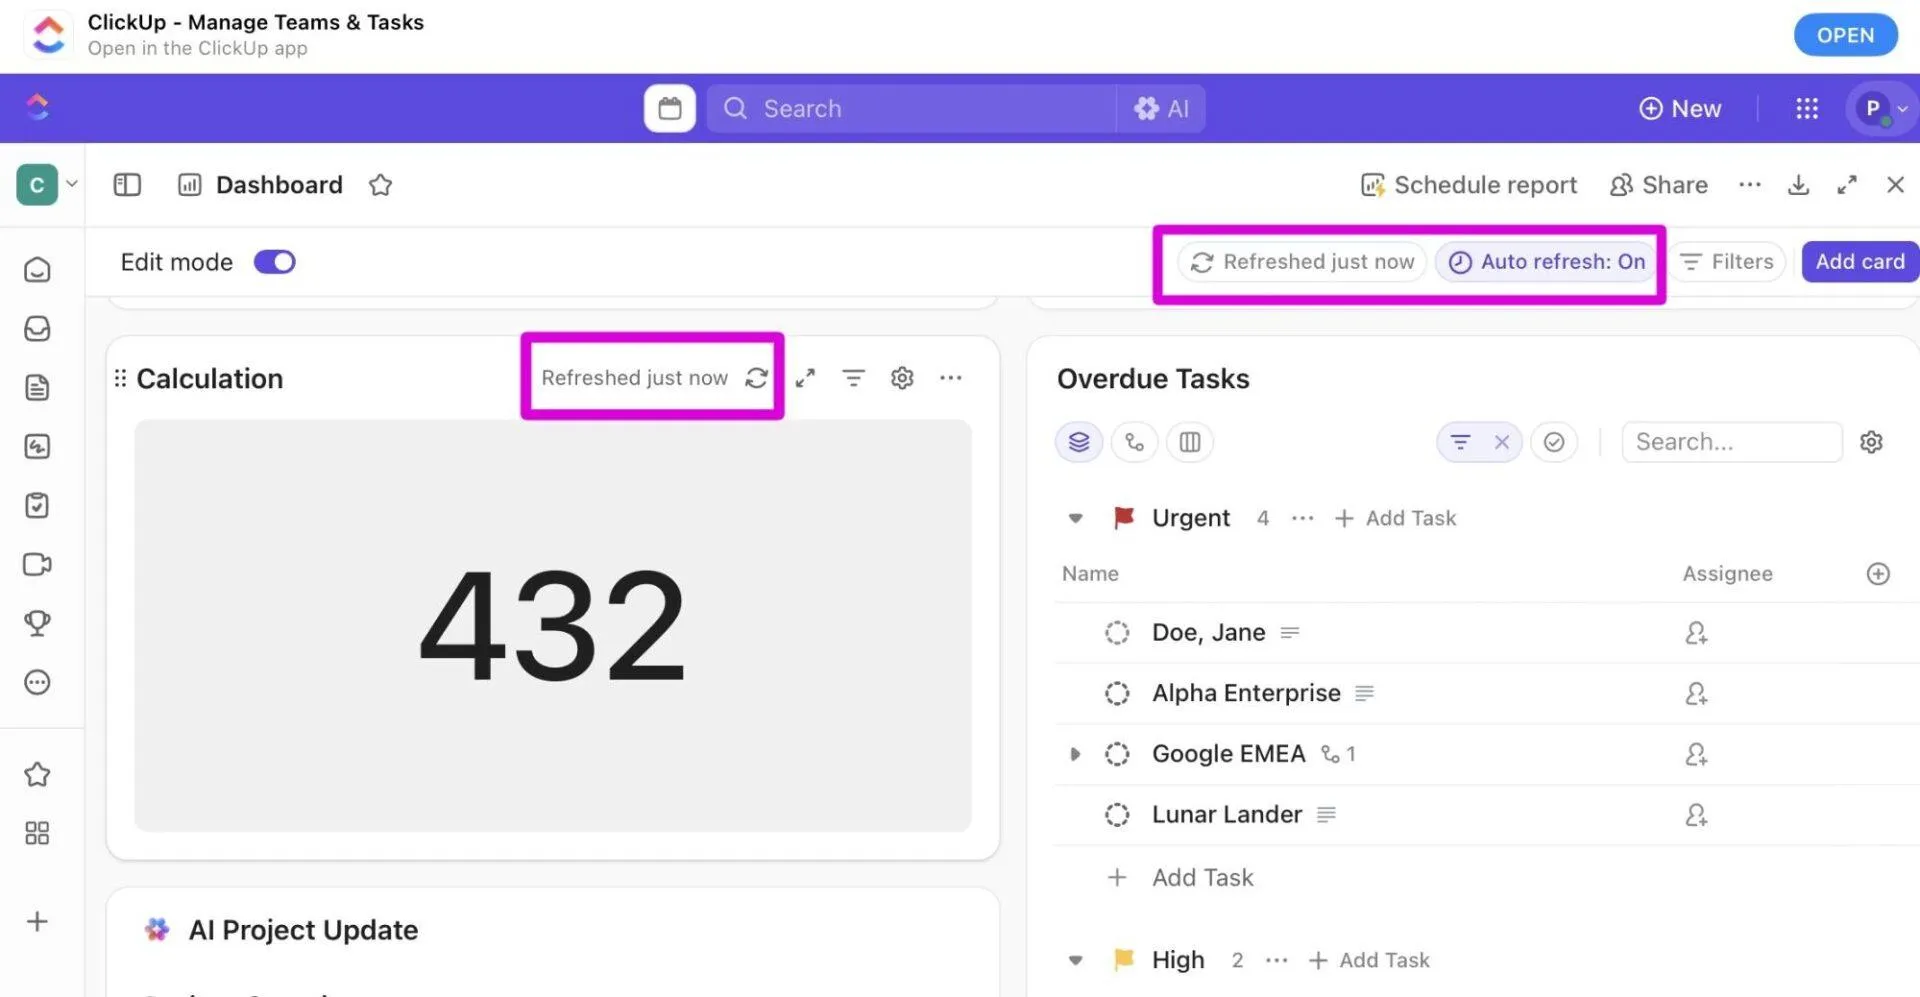Set status circle for Lunar Lander
Viewport: 1920px width, 997px height.
[1117, 815]
